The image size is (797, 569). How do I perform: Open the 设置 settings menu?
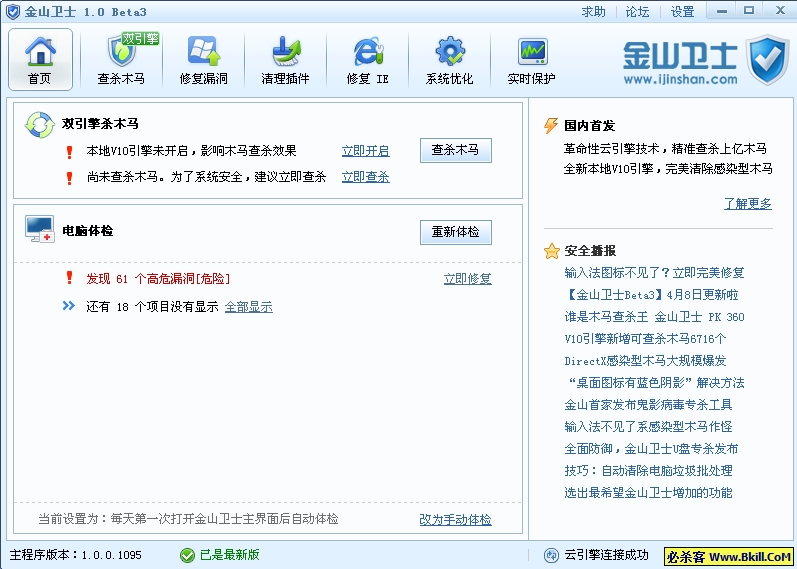click(682, 12)
